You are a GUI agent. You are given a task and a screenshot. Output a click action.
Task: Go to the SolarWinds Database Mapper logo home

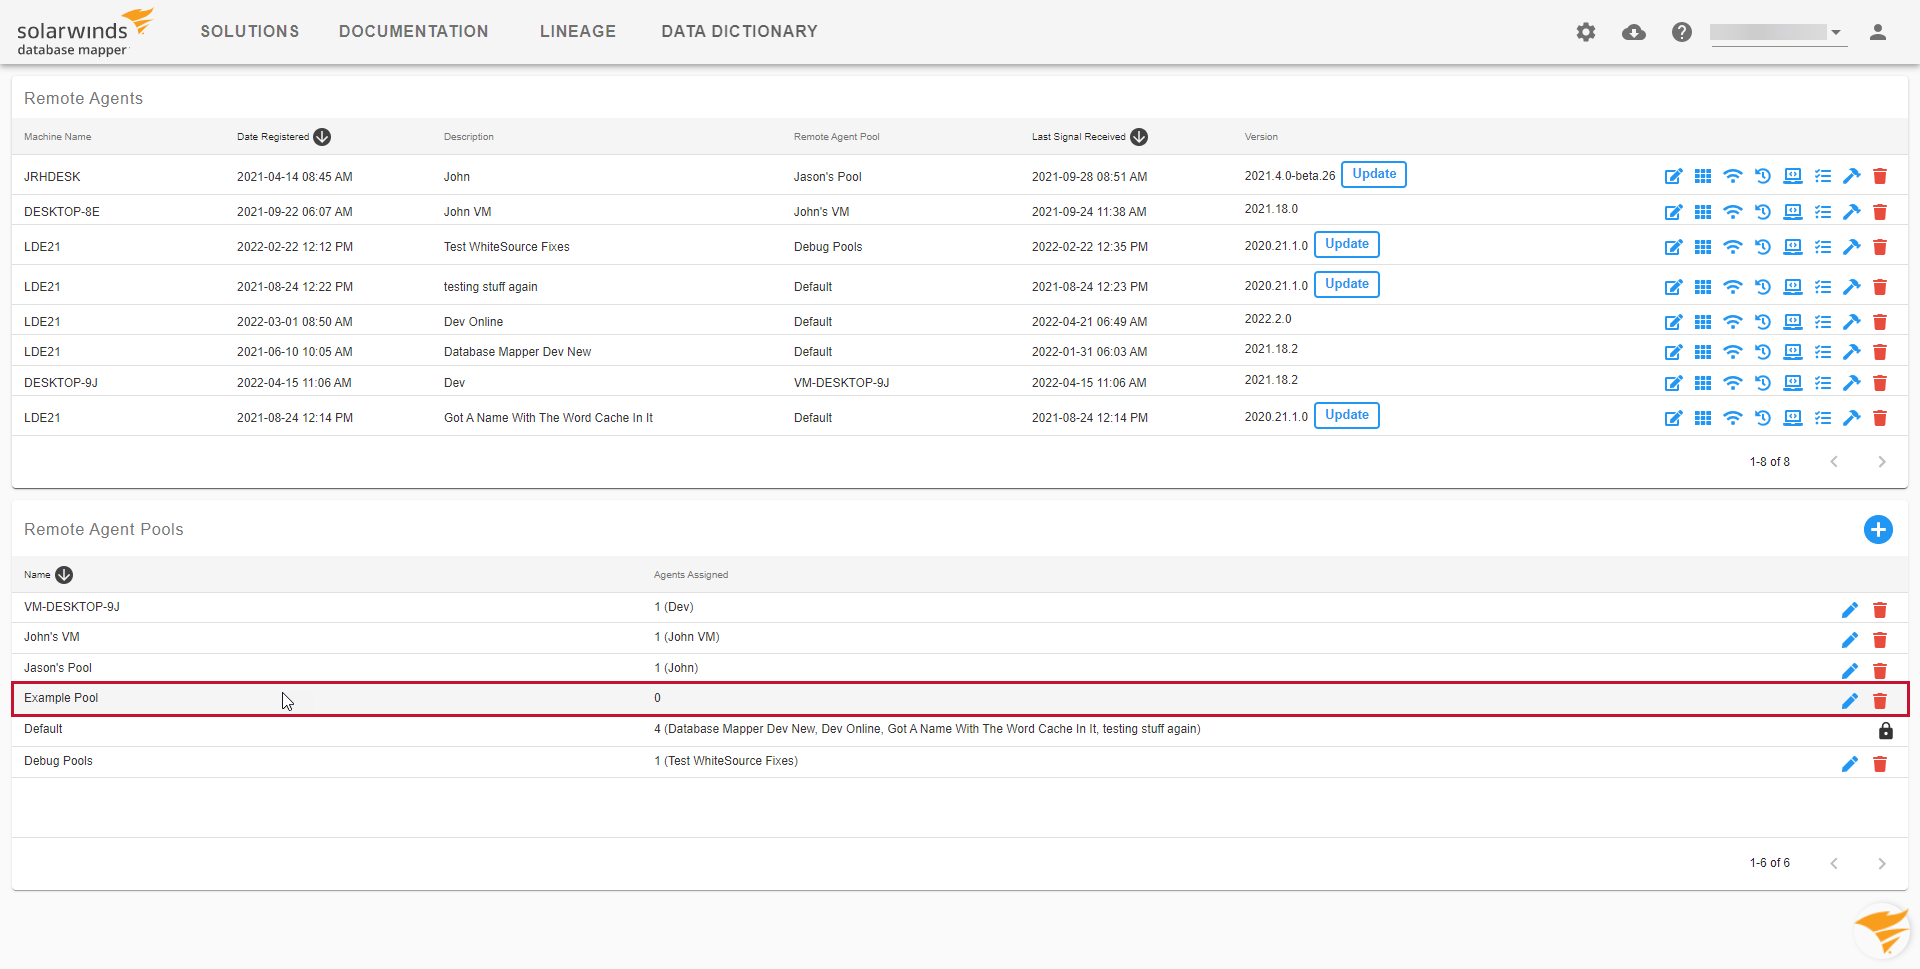pyautogui.click(x=85, y=32)
